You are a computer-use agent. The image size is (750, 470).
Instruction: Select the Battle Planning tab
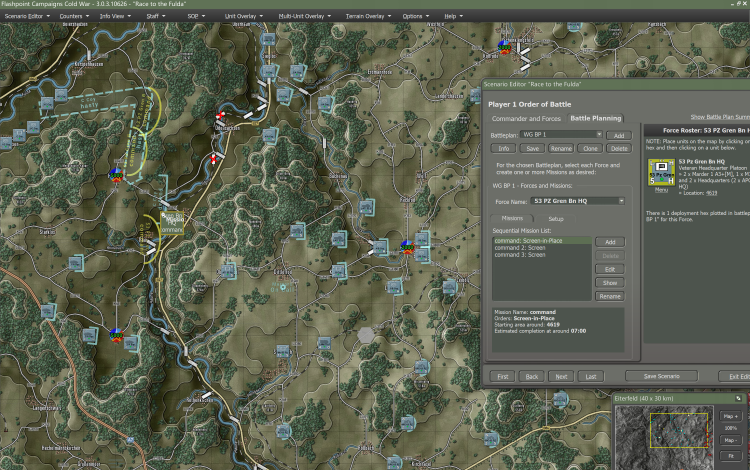tap(596, 118)
